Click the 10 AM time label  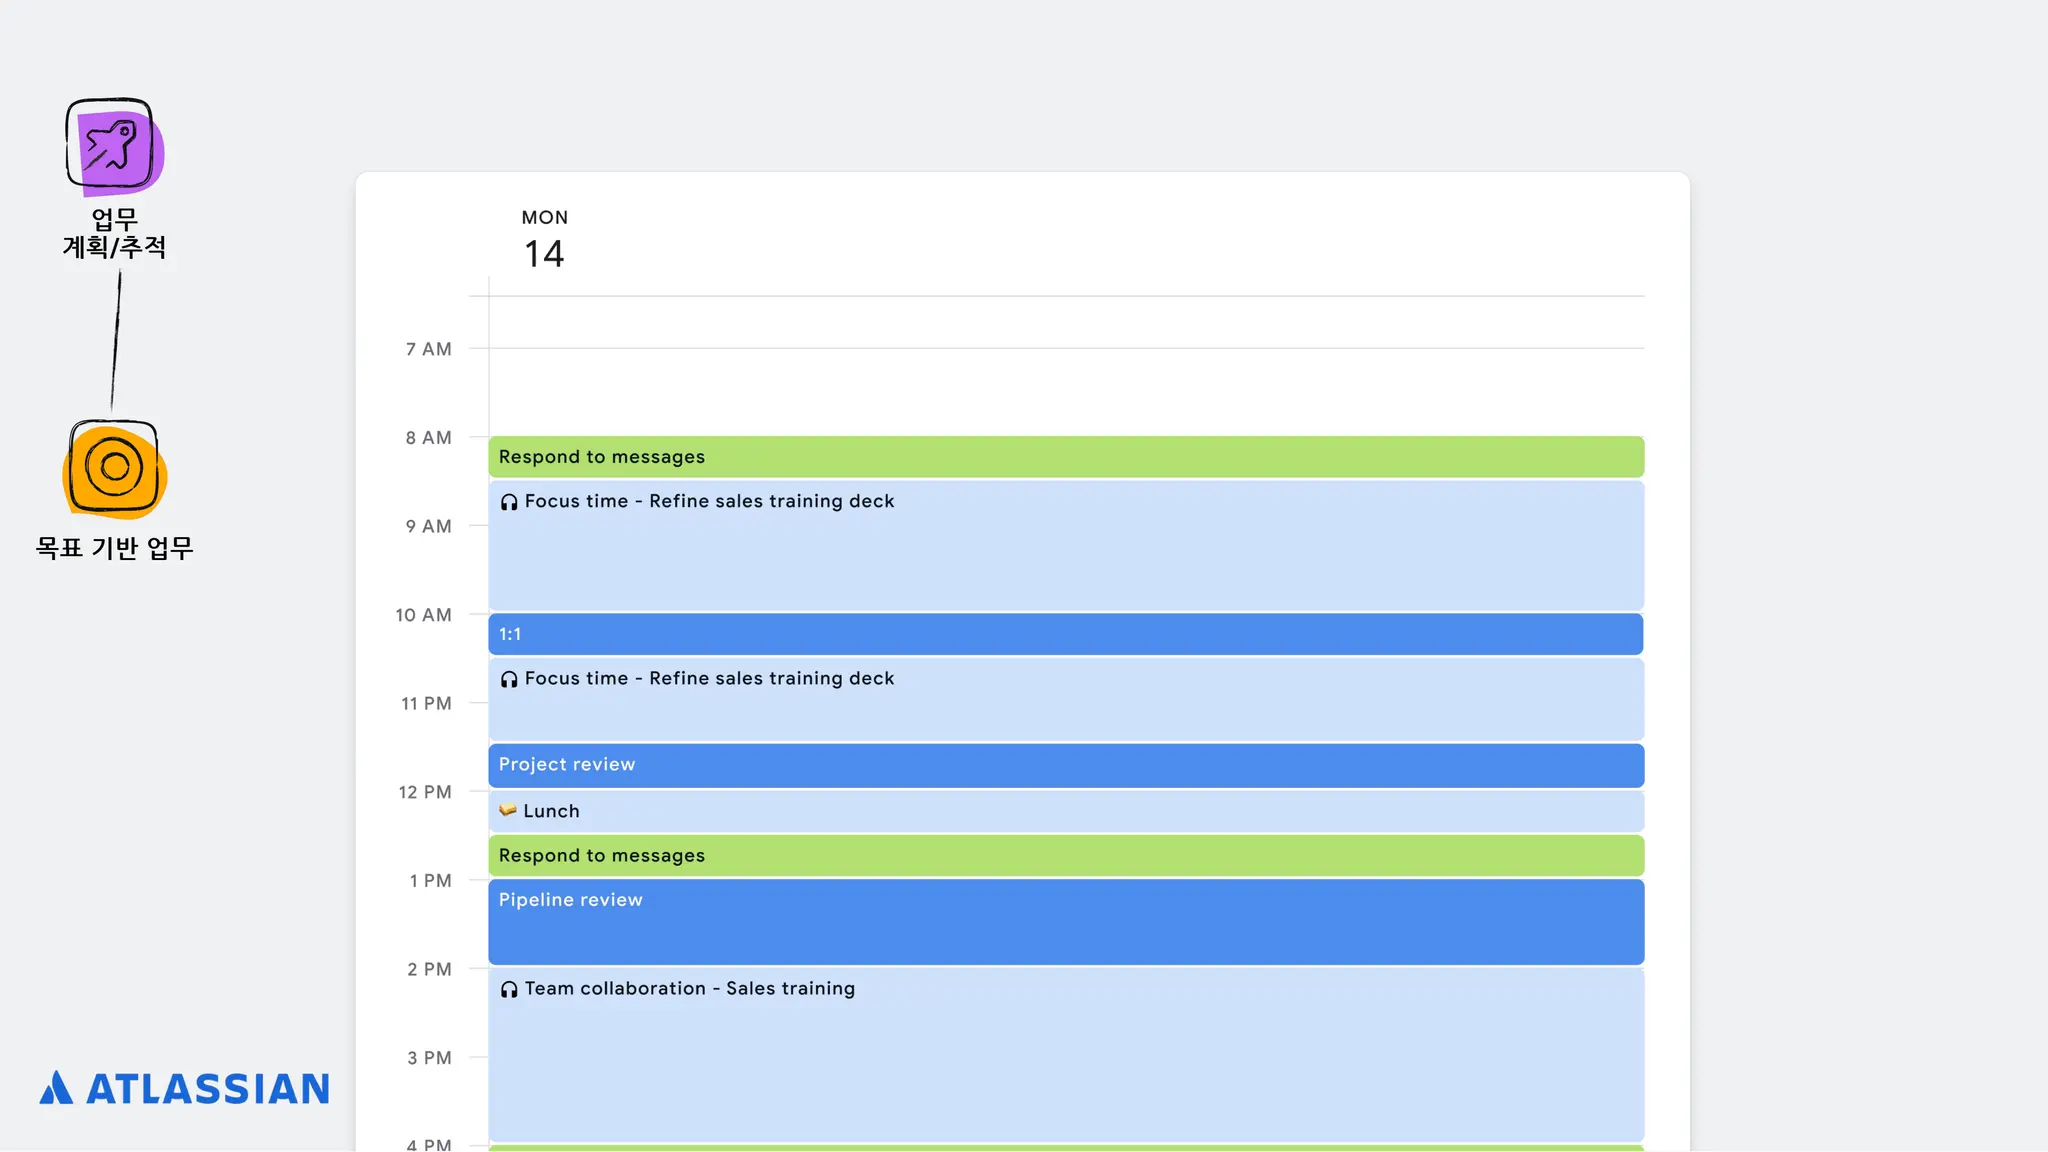(423, 615)
